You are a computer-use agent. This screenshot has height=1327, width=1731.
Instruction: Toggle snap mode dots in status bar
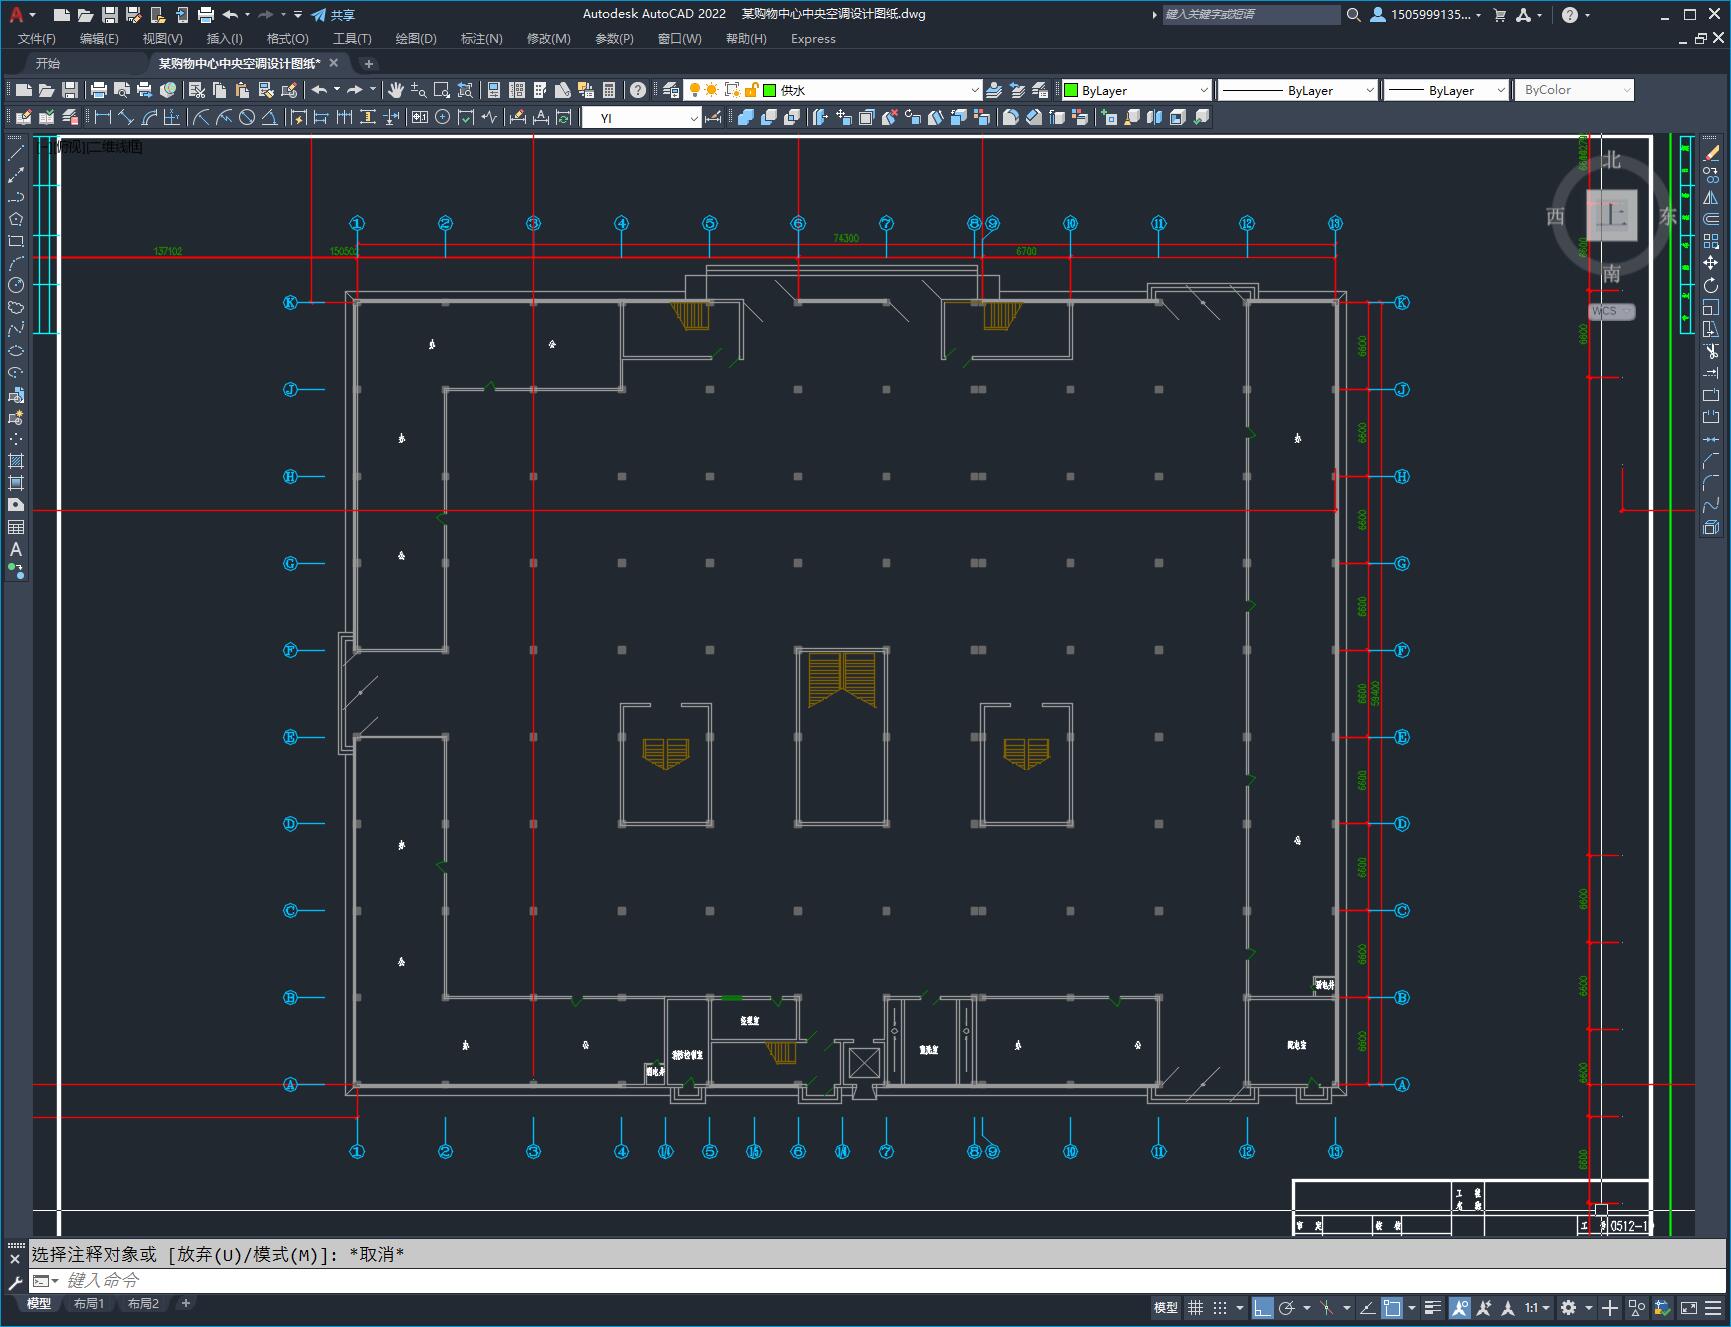[1219, 1307]
